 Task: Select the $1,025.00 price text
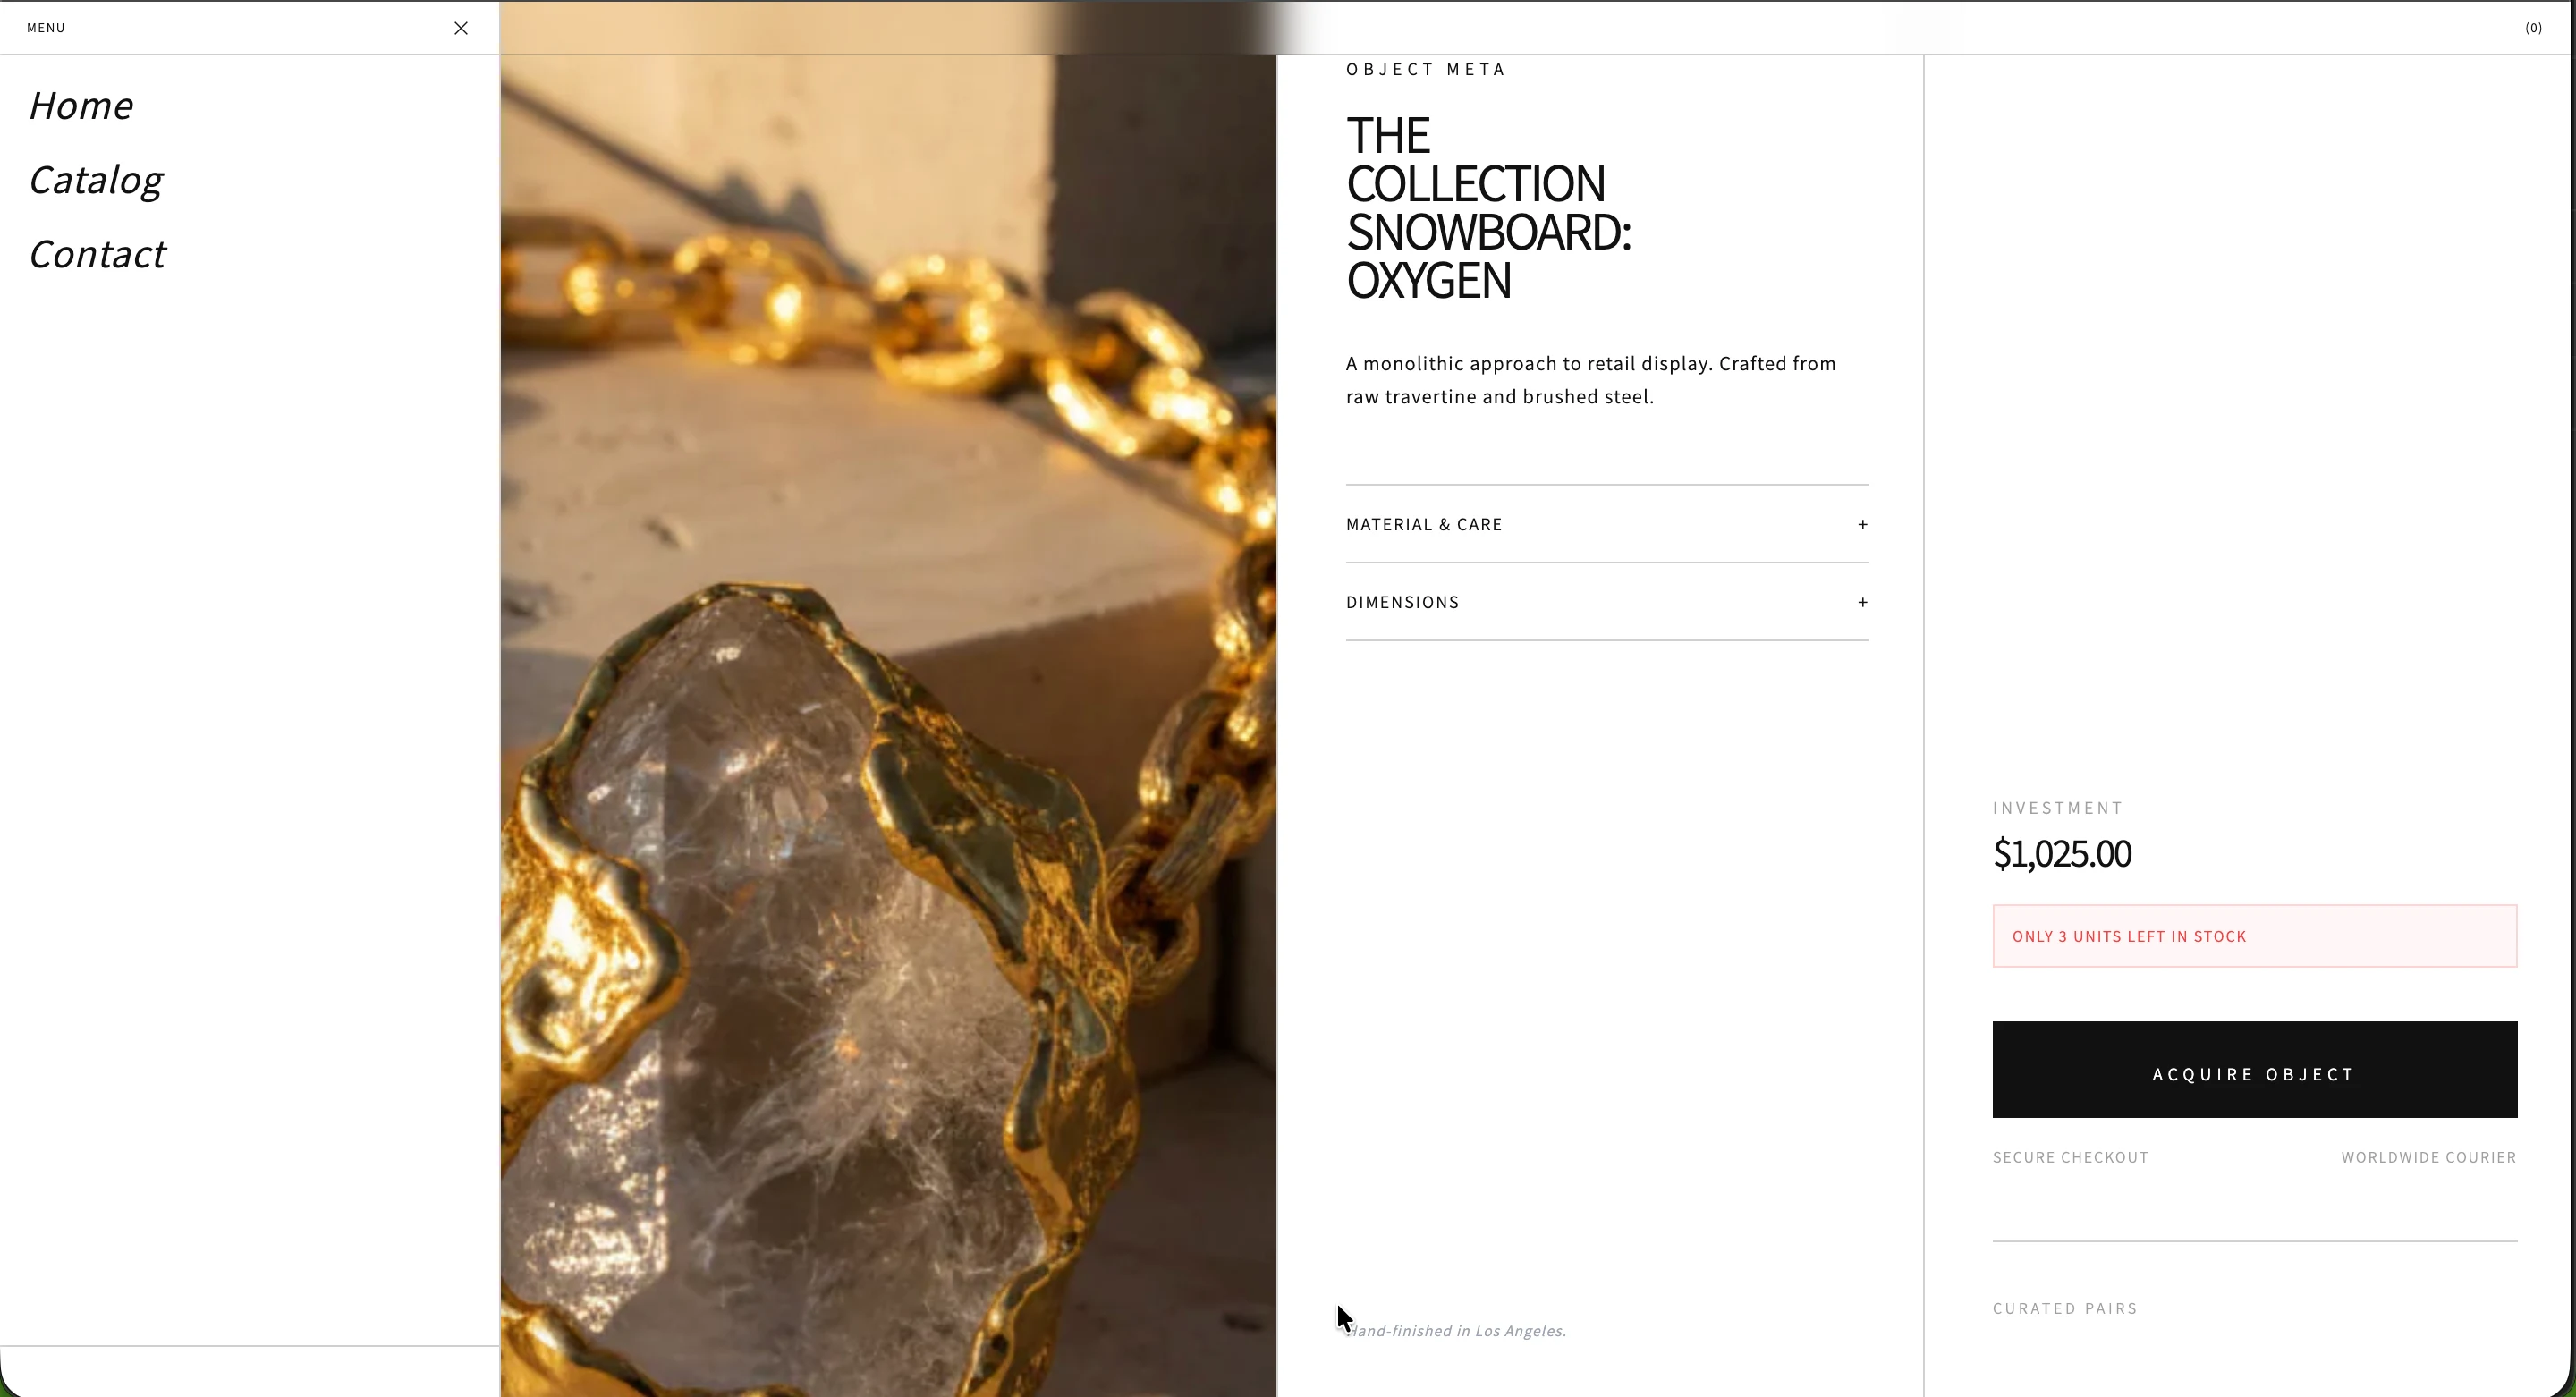(2061, 853)
